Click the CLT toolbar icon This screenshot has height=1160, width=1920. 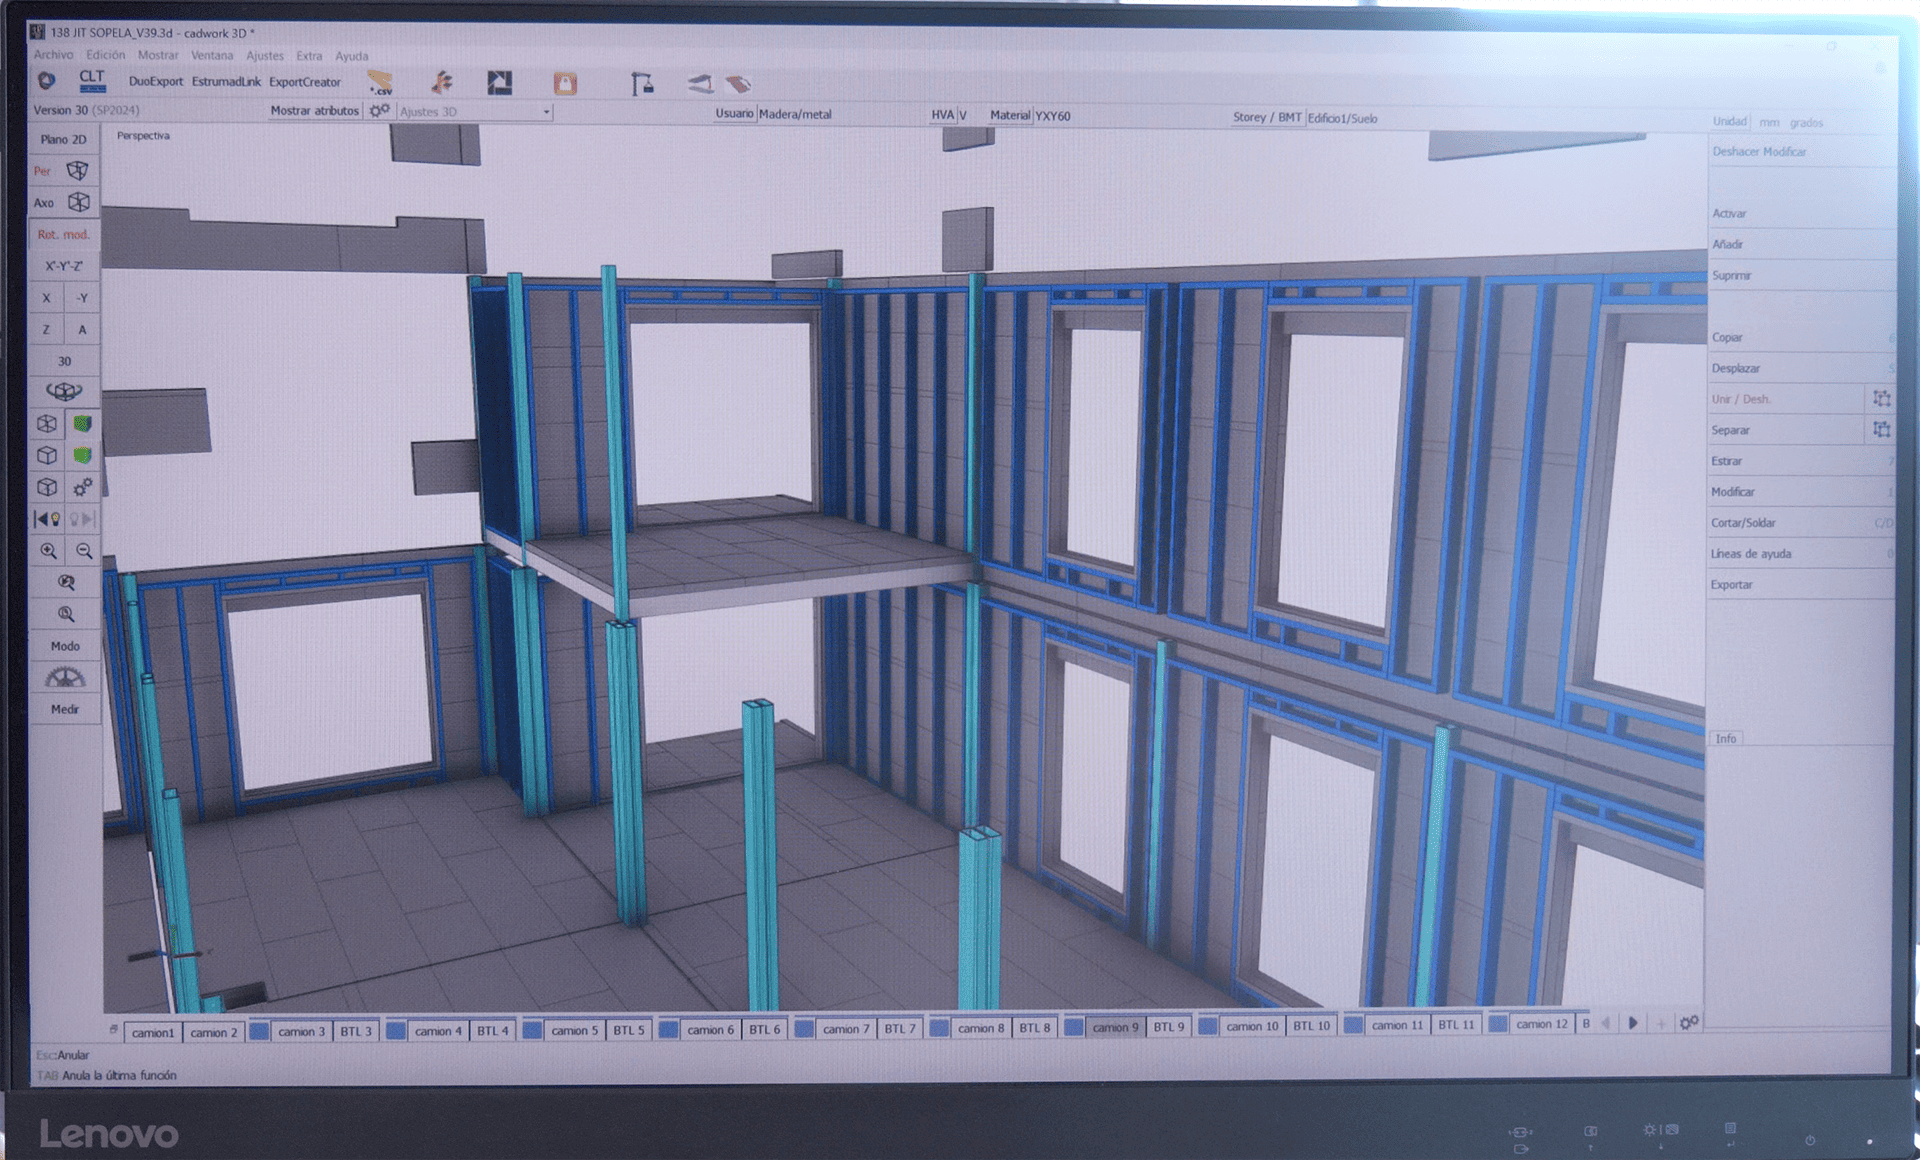92,81
